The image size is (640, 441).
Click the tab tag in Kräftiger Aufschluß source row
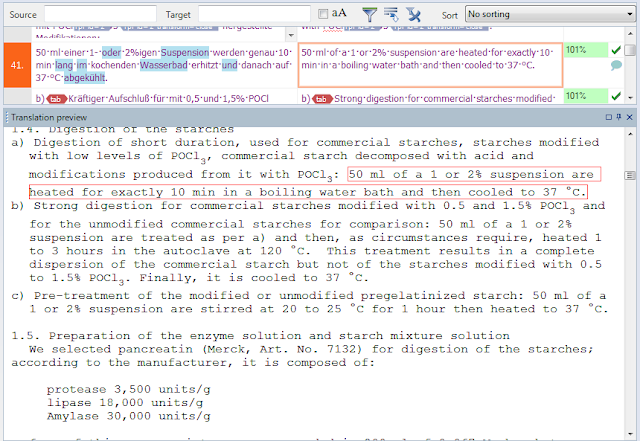(x=56, y=99)
